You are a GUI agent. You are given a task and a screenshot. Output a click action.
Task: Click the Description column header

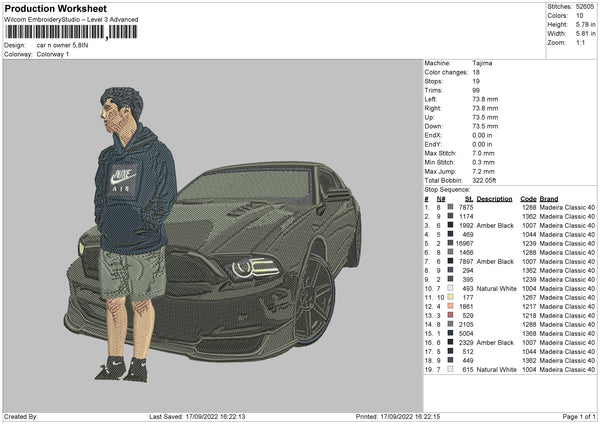click(494, 198)
